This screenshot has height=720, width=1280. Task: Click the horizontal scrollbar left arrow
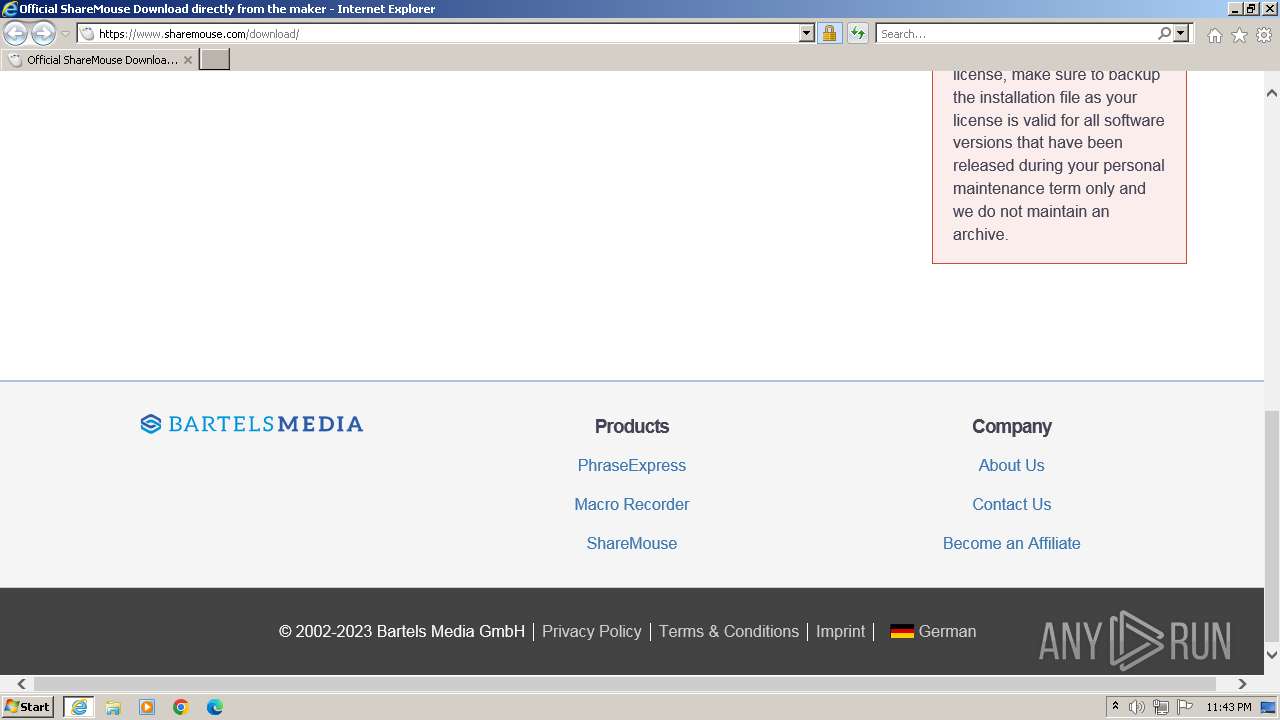tap(21, 684)
